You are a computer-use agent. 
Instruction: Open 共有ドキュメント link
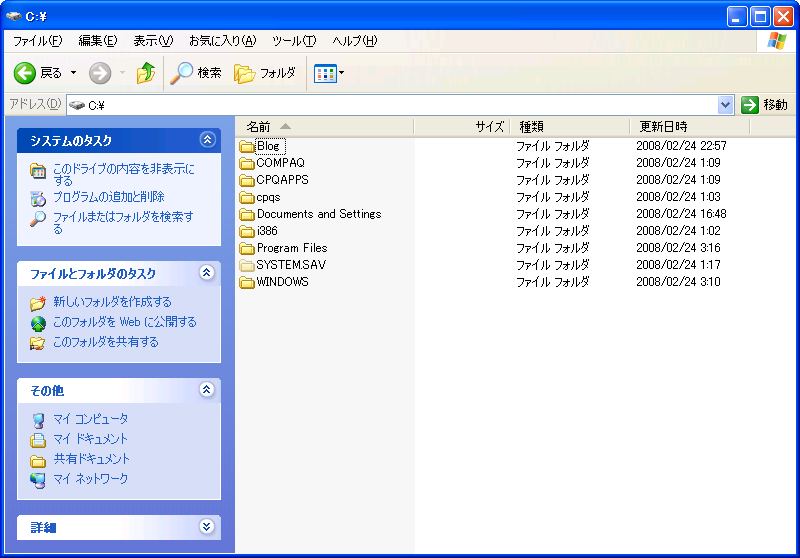tap(92, 459)
